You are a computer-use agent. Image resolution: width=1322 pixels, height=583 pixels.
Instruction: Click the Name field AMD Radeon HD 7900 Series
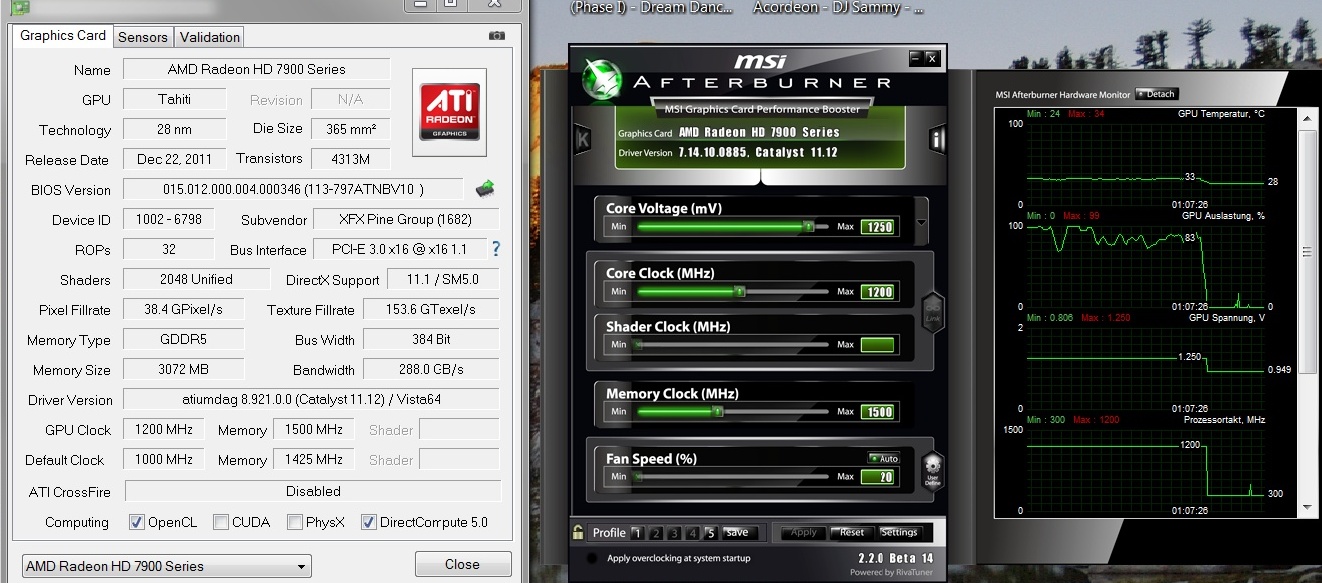(257, 69)
